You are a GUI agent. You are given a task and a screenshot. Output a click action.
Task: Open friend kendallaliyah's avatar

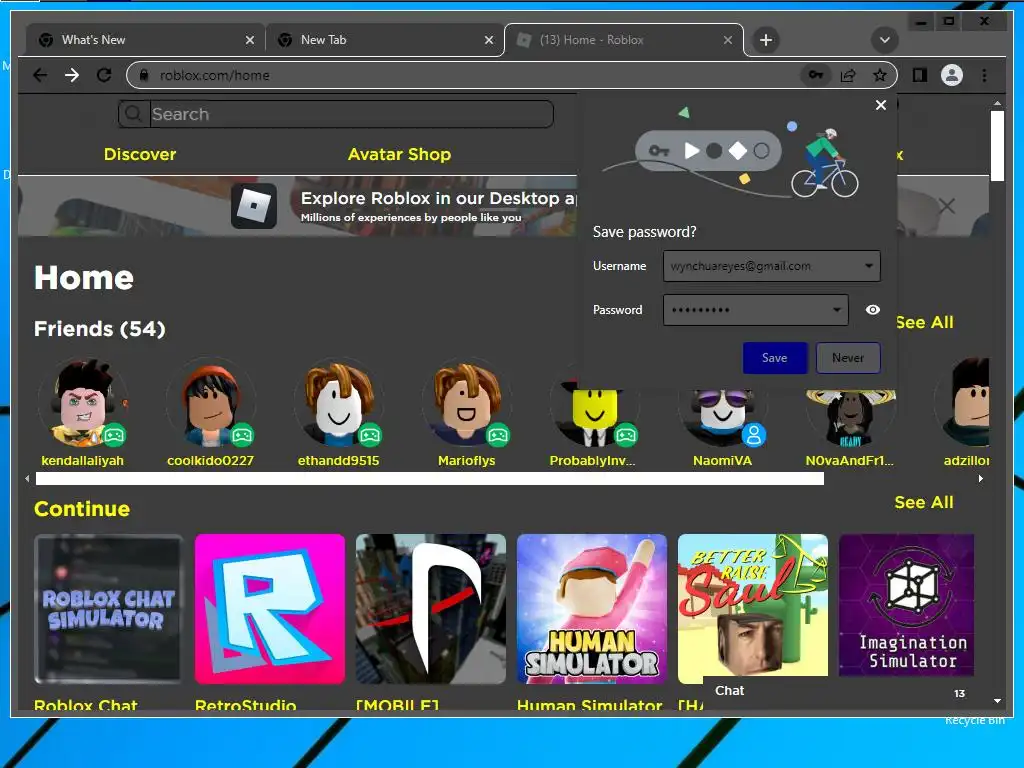(x=82, y=402)
